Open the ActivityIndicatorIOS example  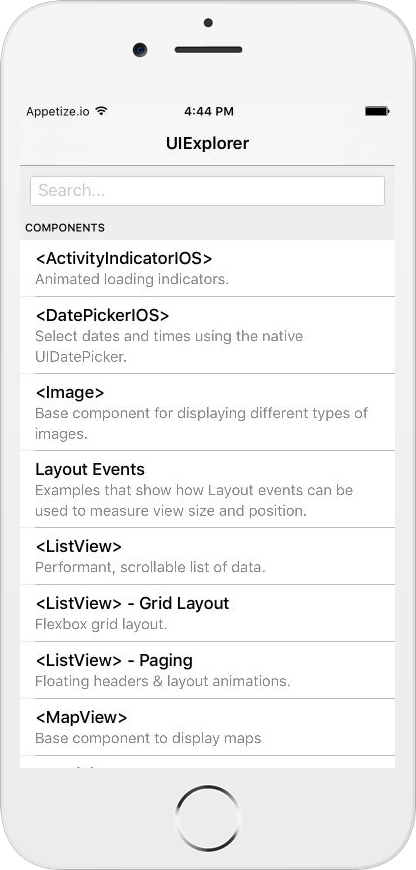tap(207, 268)
